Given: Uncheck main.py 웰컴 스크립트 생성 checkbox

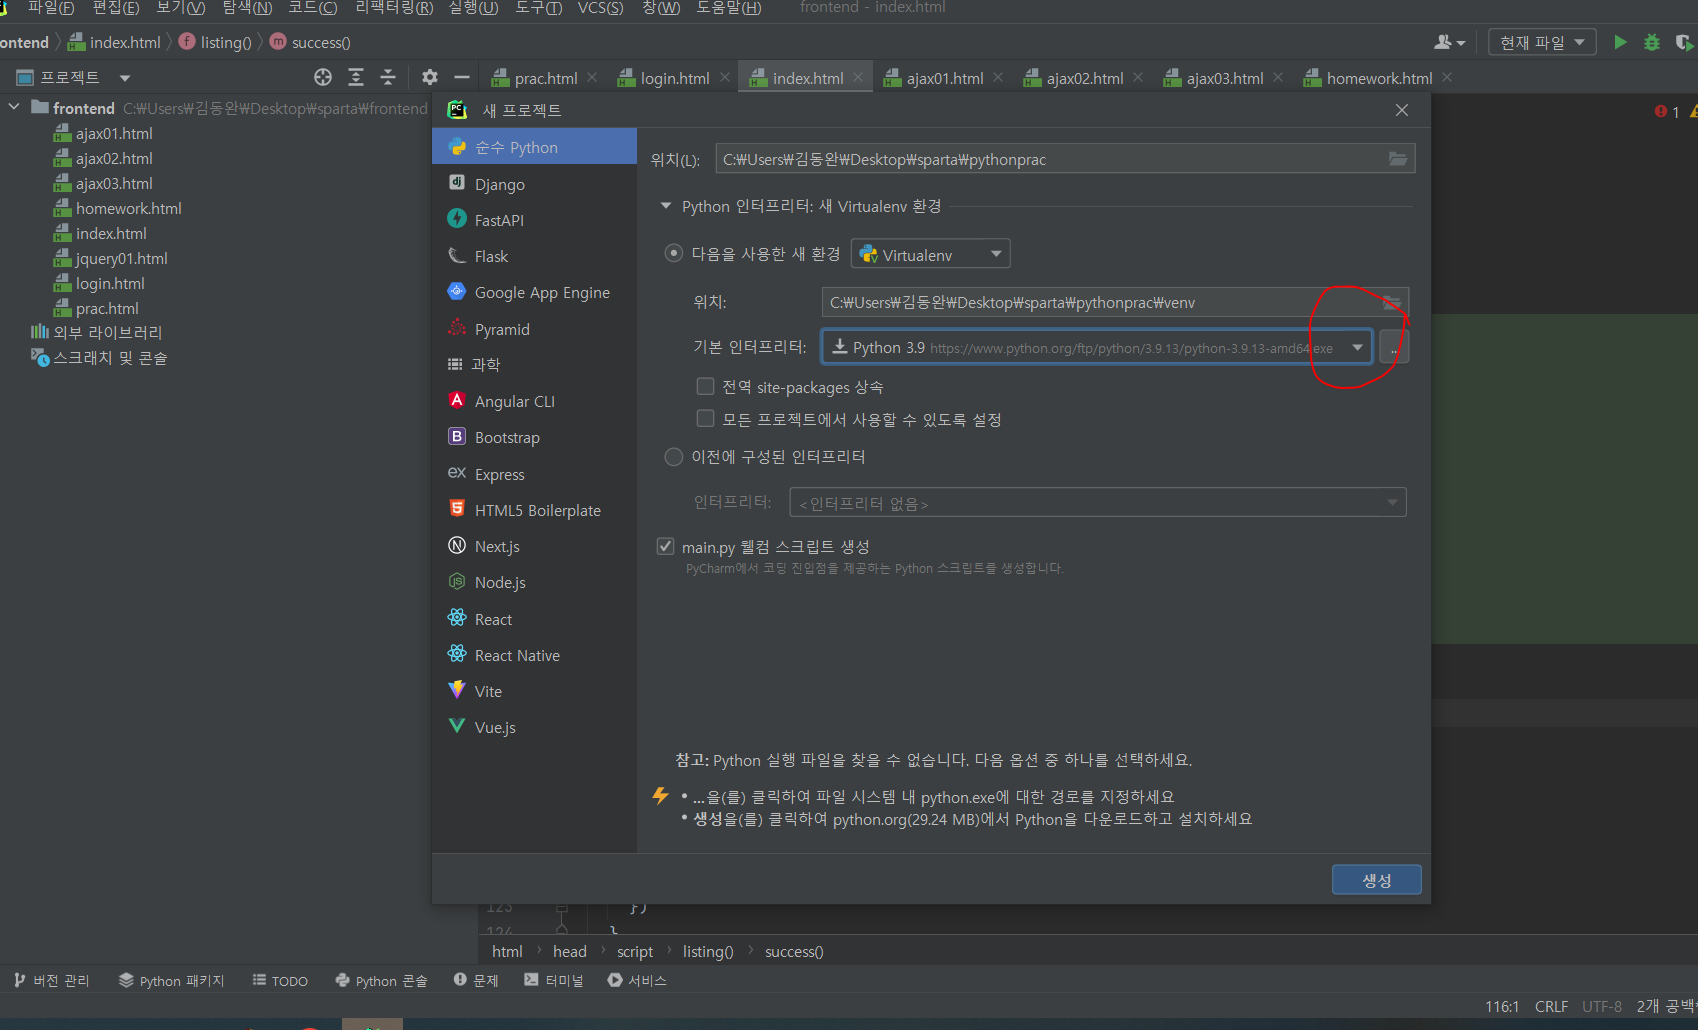Looking at the screenshot, I should coord(665,546).
